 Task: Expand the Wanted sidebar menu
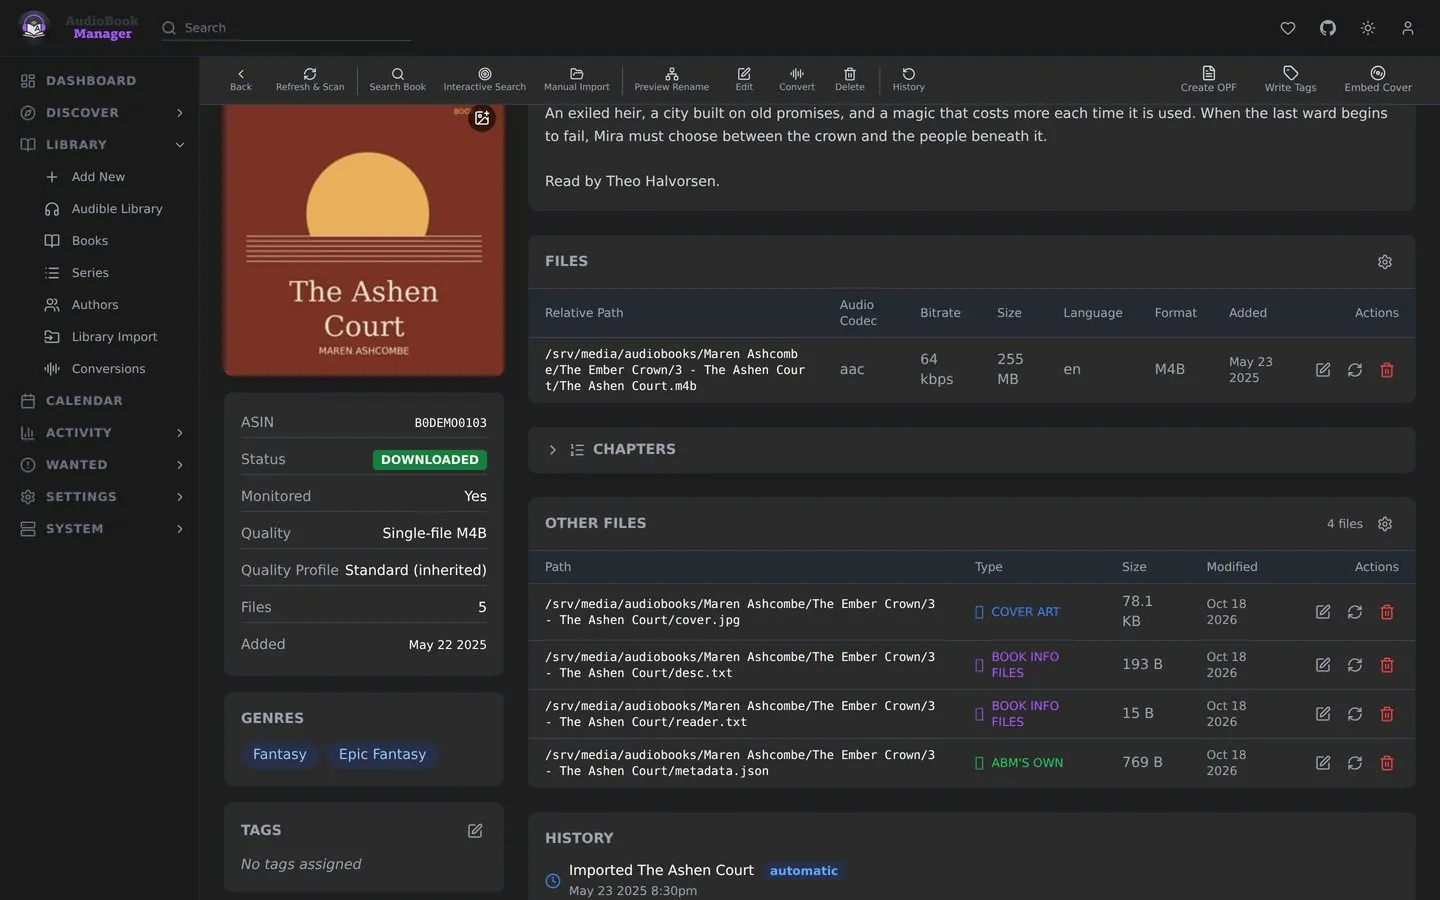tap(180, 465)
